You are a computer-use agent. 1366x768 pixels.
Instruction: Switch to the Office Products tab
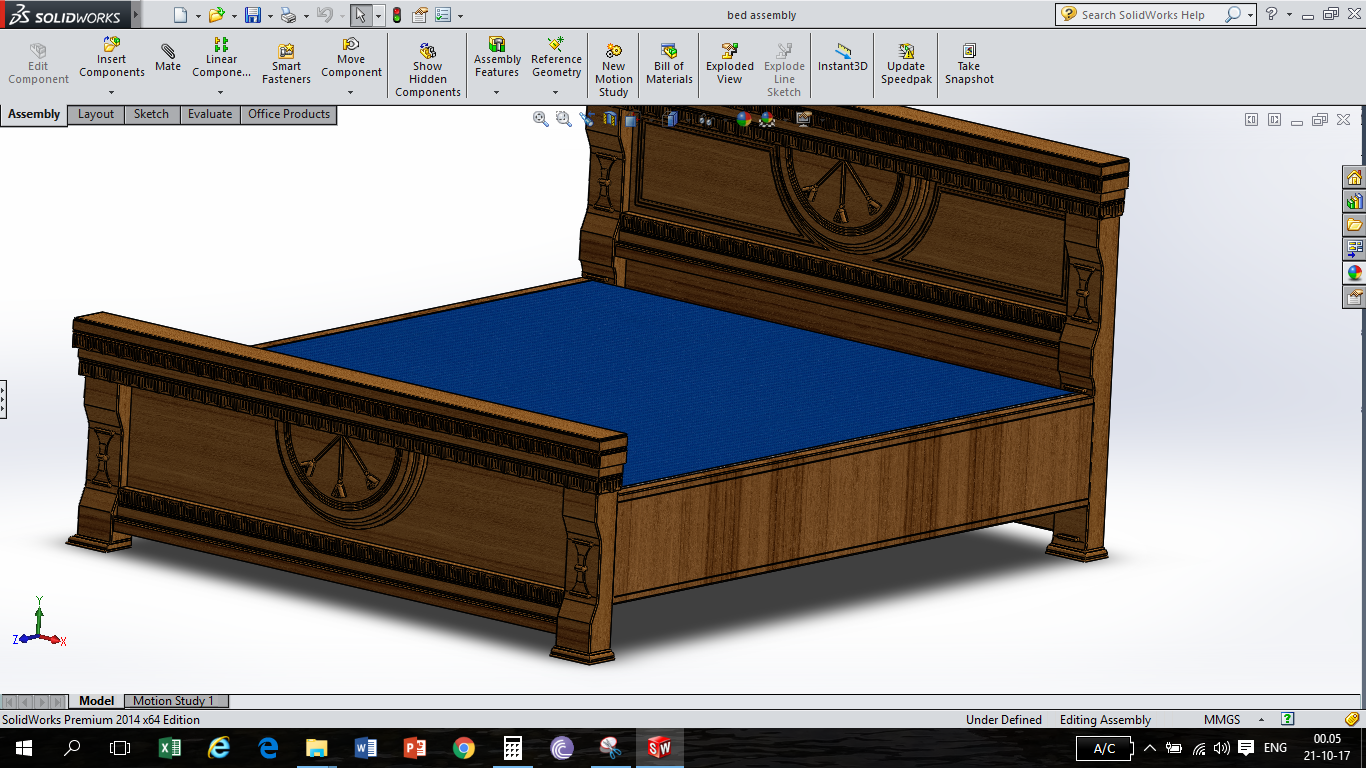[x=289, y=114]
